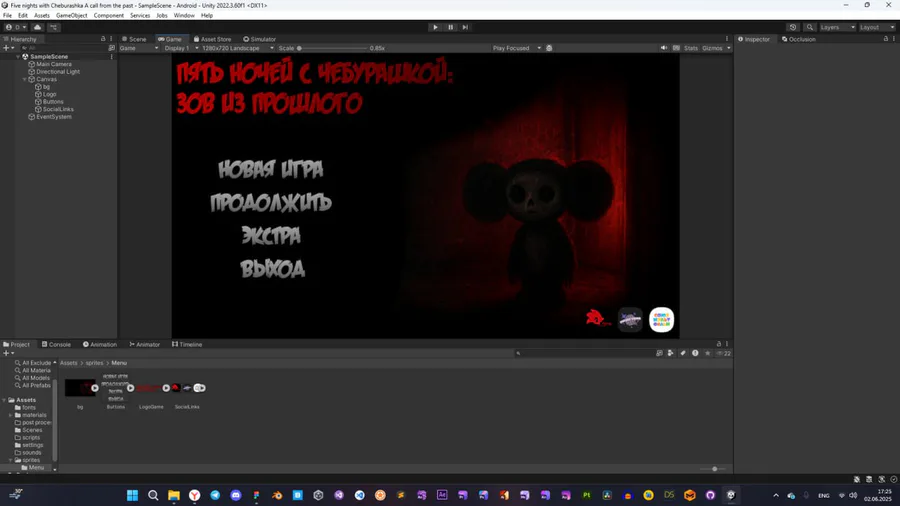Open the Play Focused dropdown
The width and height of the screenshot is (900, 506).
tap(517, 48)
